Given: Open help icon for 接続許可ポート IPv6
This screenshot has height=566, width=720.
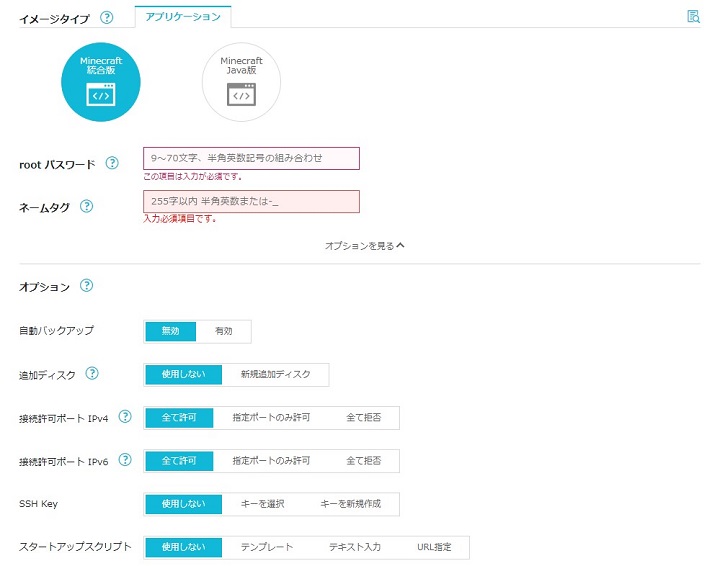Looking at the screenshot, I should [x=125, y=460].
